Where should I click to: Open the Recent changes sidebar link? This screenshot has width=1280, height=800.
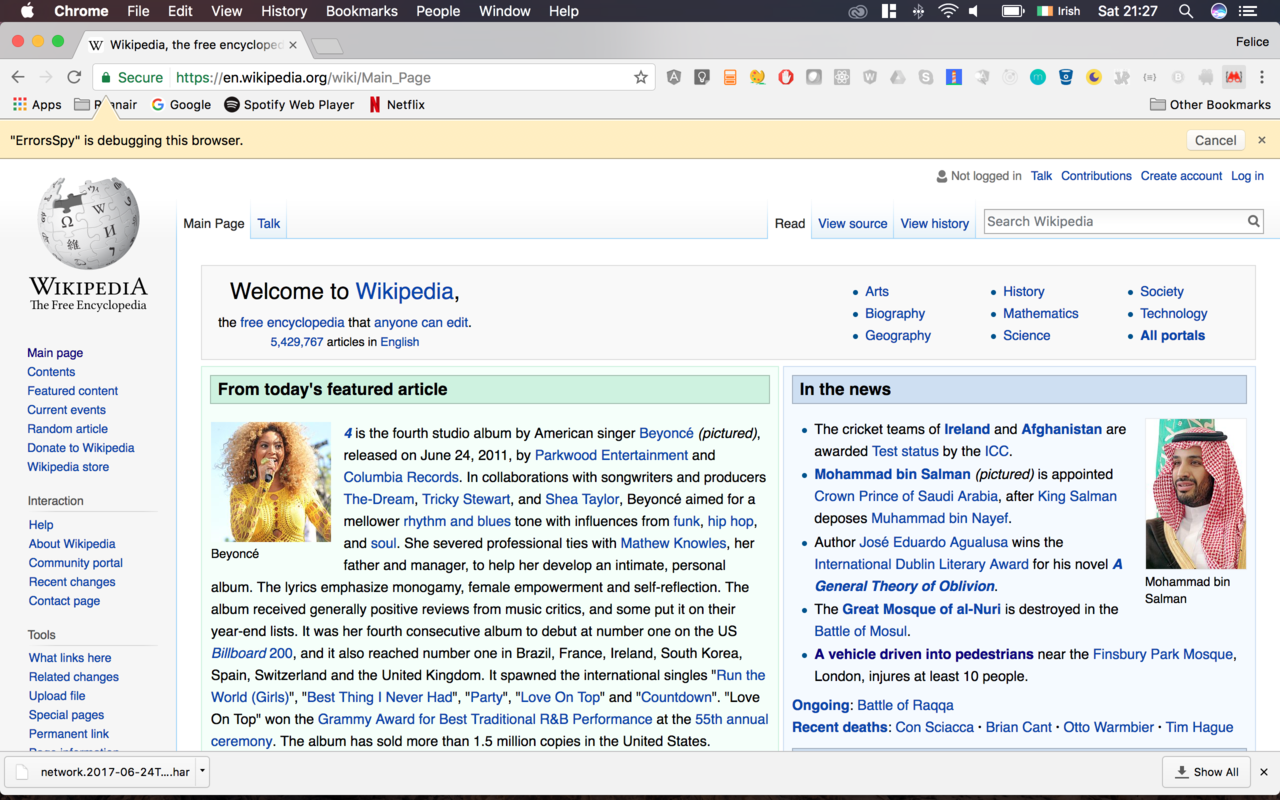tap(72, 582)
